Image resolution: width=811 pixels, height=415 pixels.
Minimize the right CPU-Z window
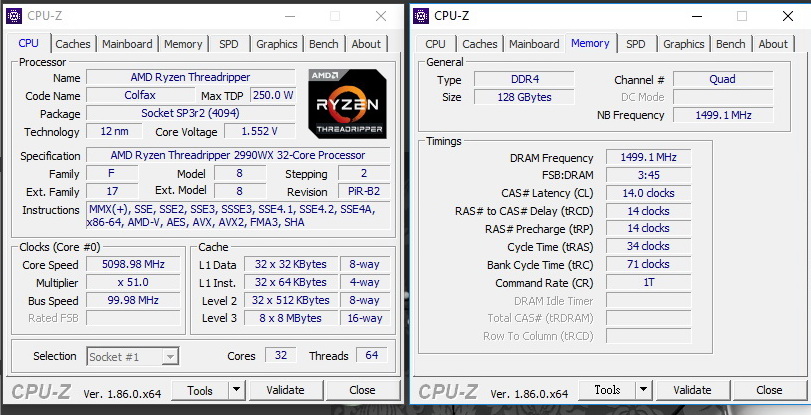click(696, 16)
